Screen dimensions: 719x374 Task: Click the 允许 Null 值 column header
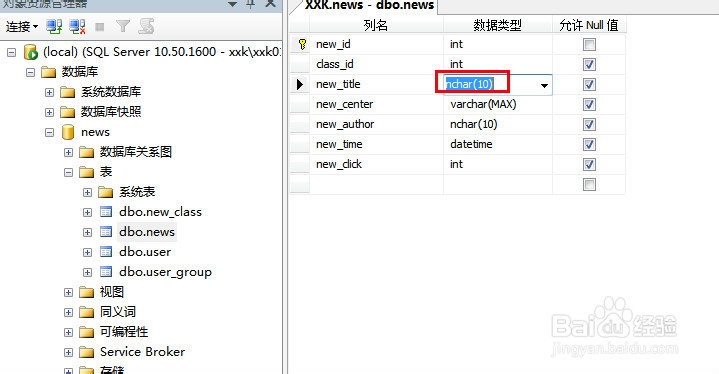click(x=589, y=25)
